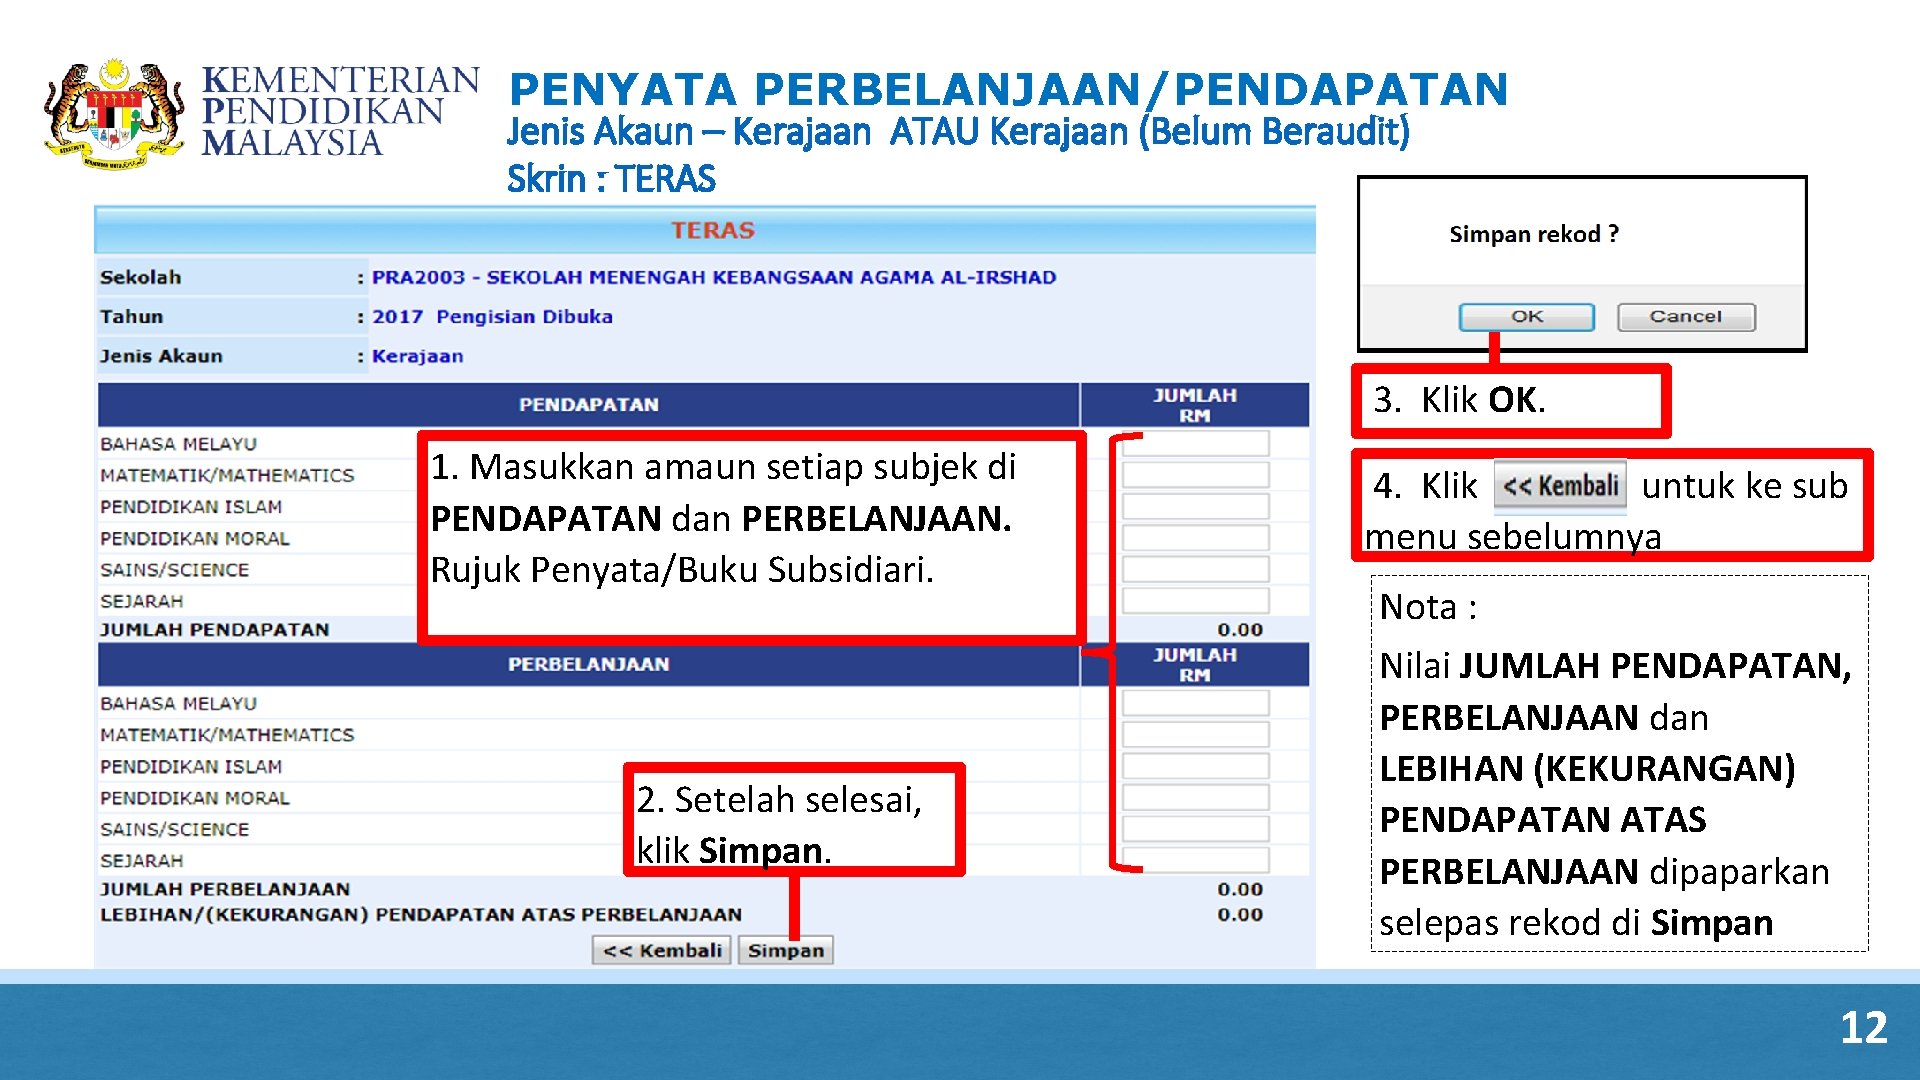Click the << Kembali image in step 4

pyautogui.click(x=1560, y=486)
